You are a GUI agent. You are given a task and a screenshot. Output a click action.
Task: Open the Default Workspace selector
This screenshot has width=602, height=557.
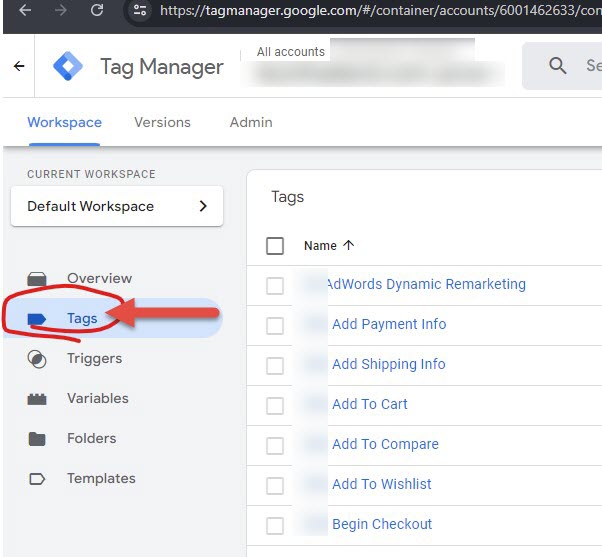(117, 206)
